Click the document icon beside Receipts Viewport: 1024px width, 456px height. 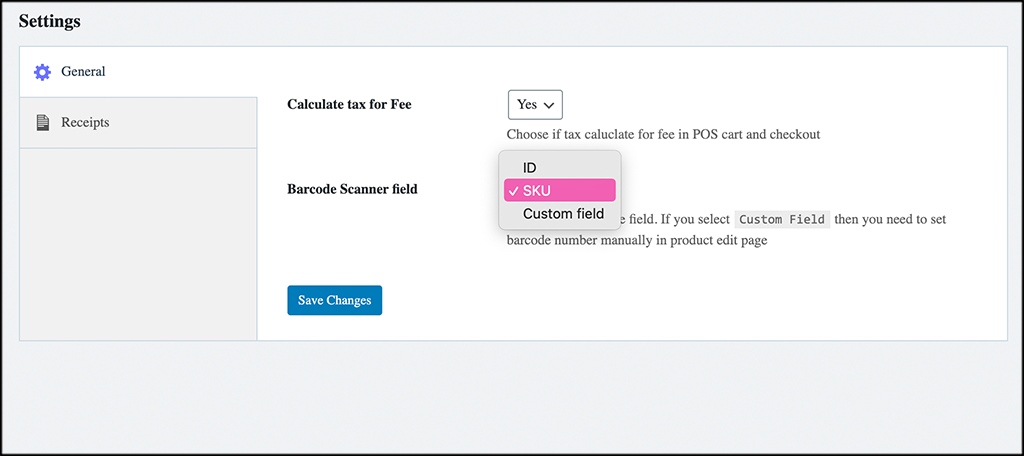pos(42,123)
